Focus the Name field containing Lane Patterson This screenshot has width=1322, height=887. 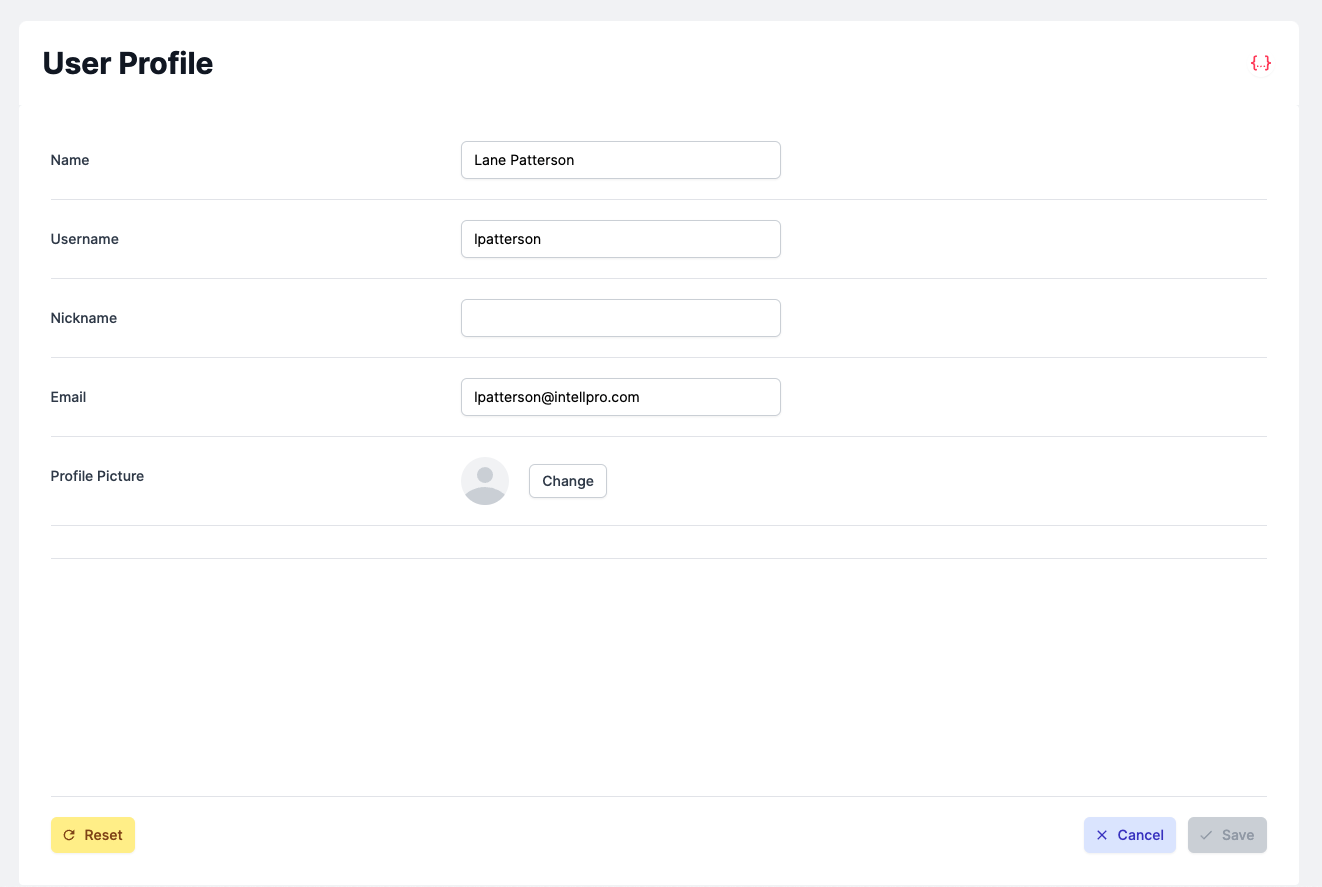(620, 160)
